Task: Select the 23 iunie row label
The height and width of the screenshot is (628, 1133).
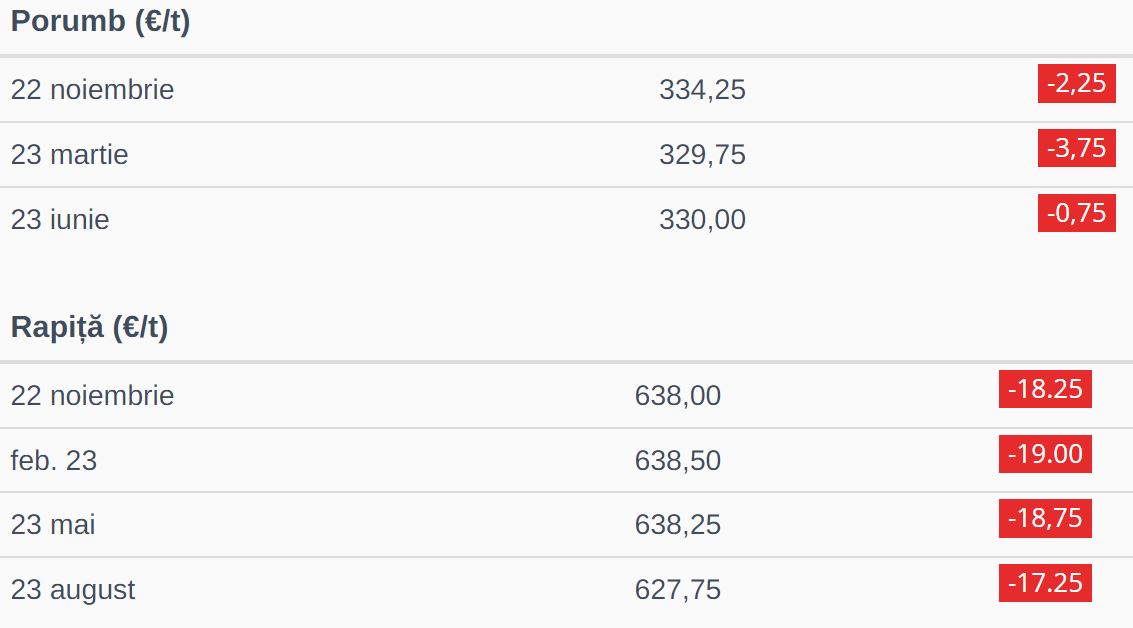Action: [60, 220]
